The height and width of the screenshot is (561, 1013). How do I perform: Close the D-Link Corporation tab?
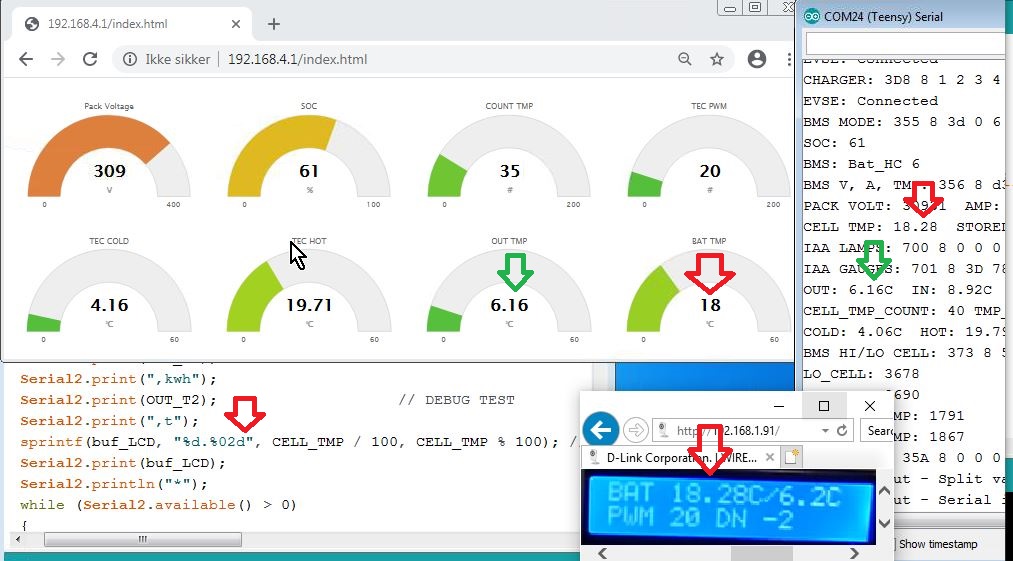[769, 458]
